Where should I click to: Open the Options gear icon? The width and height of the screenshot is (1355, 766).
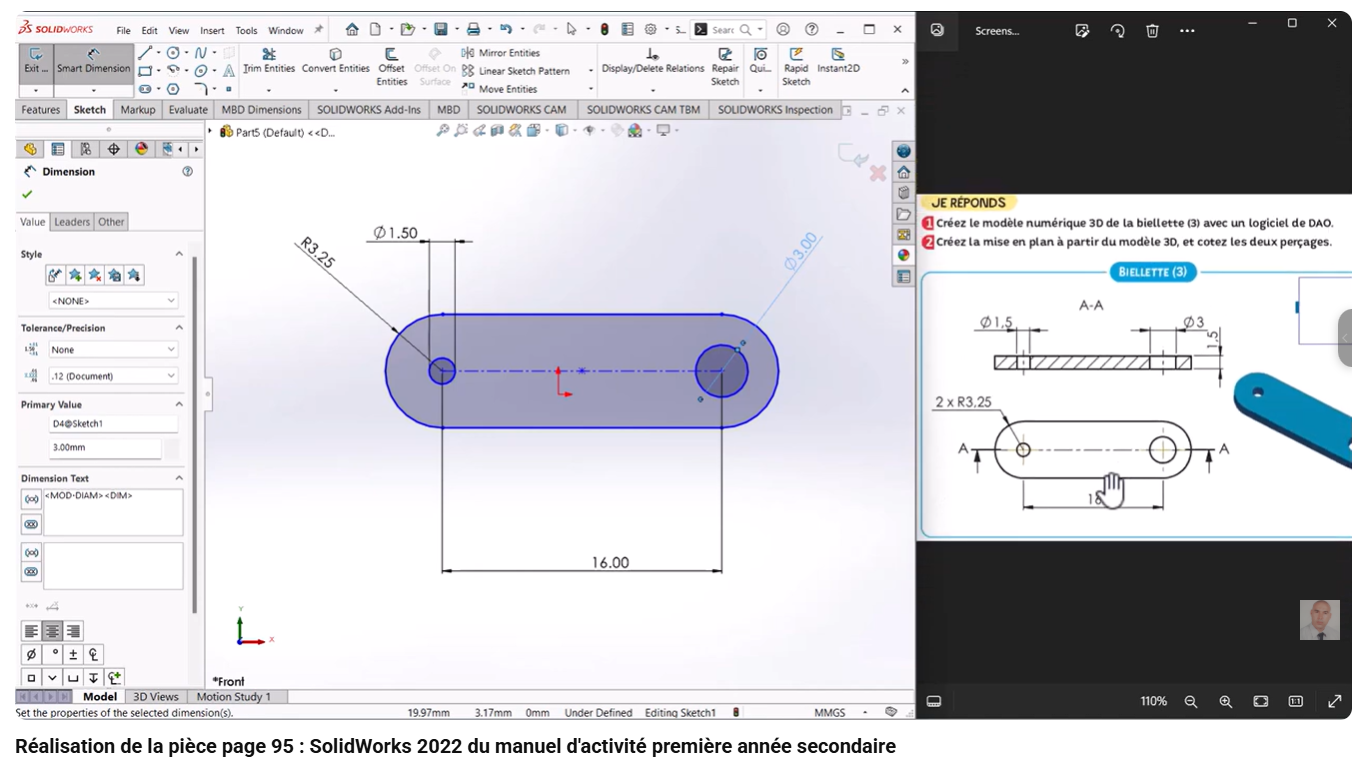click(651, 30)
